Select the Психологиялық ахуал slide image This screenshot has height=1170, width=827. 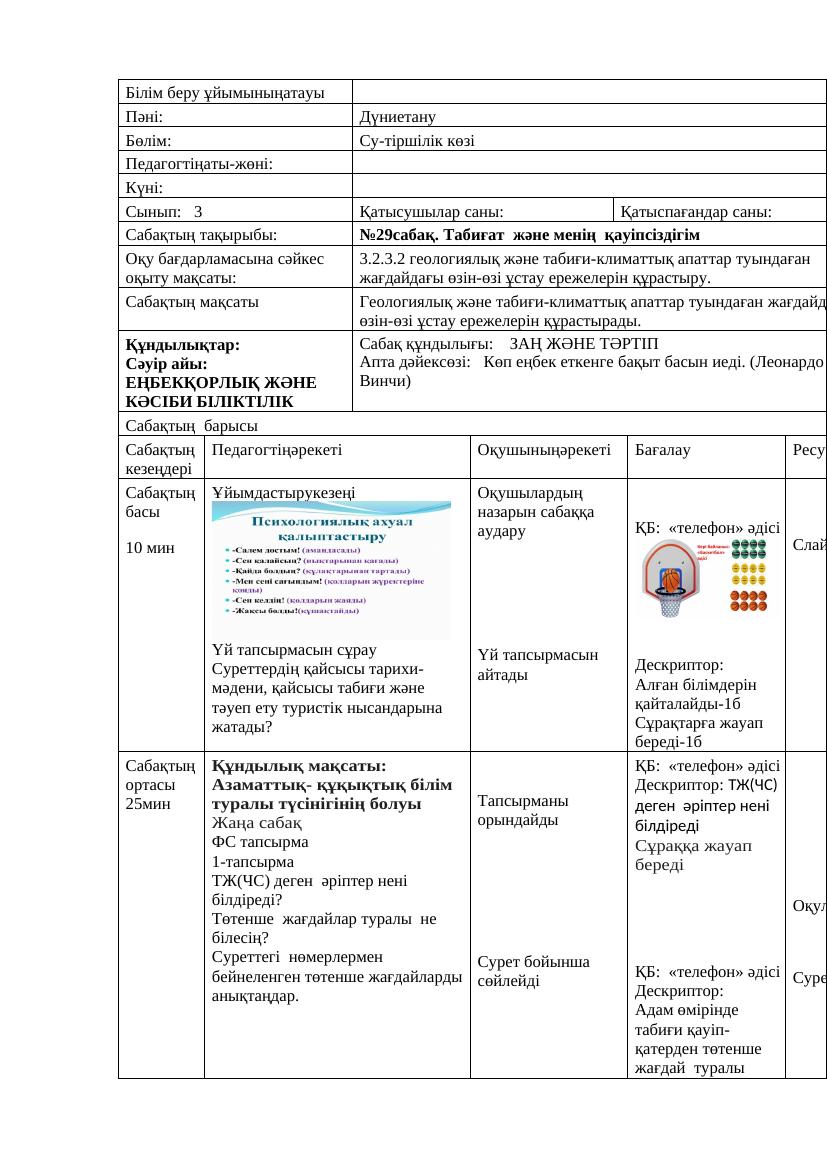(330, 565)
